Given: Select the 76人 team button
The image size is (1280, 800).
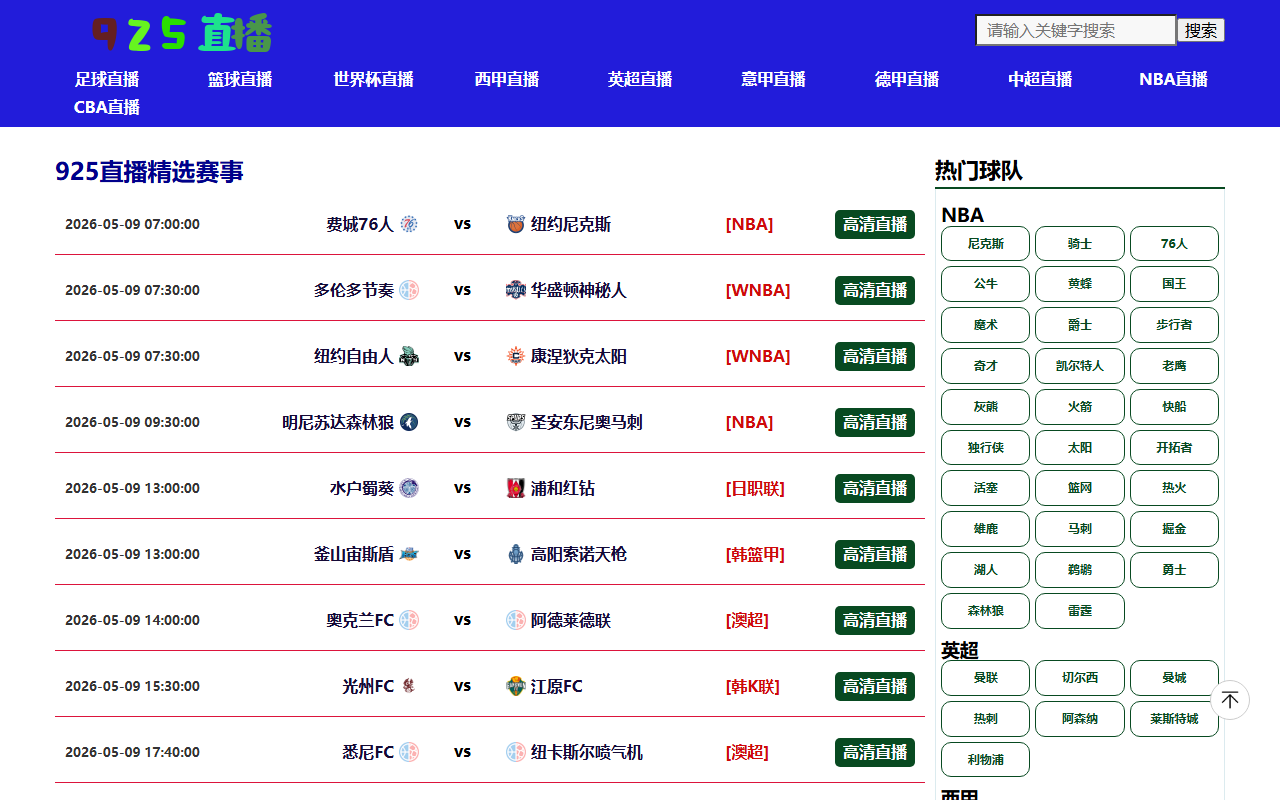Looking at the screenshot, I should pyautogui.click(x=1174, y=243).
